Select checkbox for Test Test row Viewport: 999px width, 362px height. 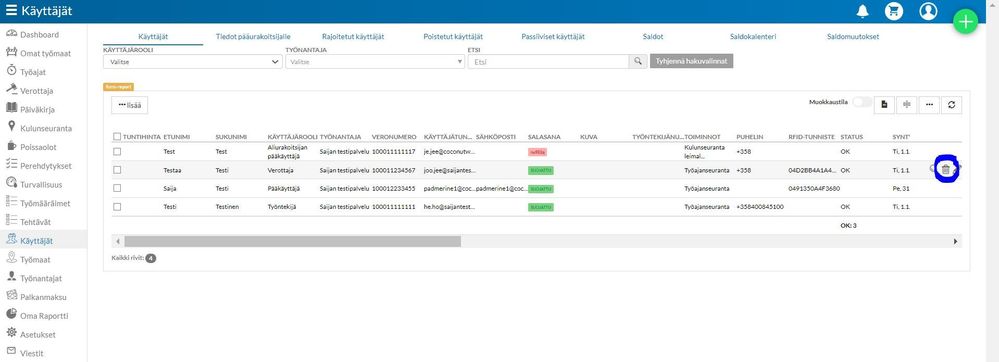[117, 152]
